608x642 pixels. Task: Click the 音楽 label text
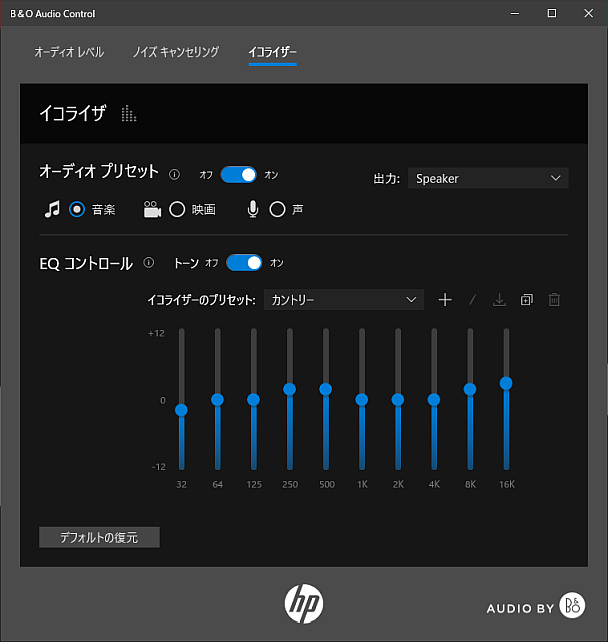pos(103,210)
